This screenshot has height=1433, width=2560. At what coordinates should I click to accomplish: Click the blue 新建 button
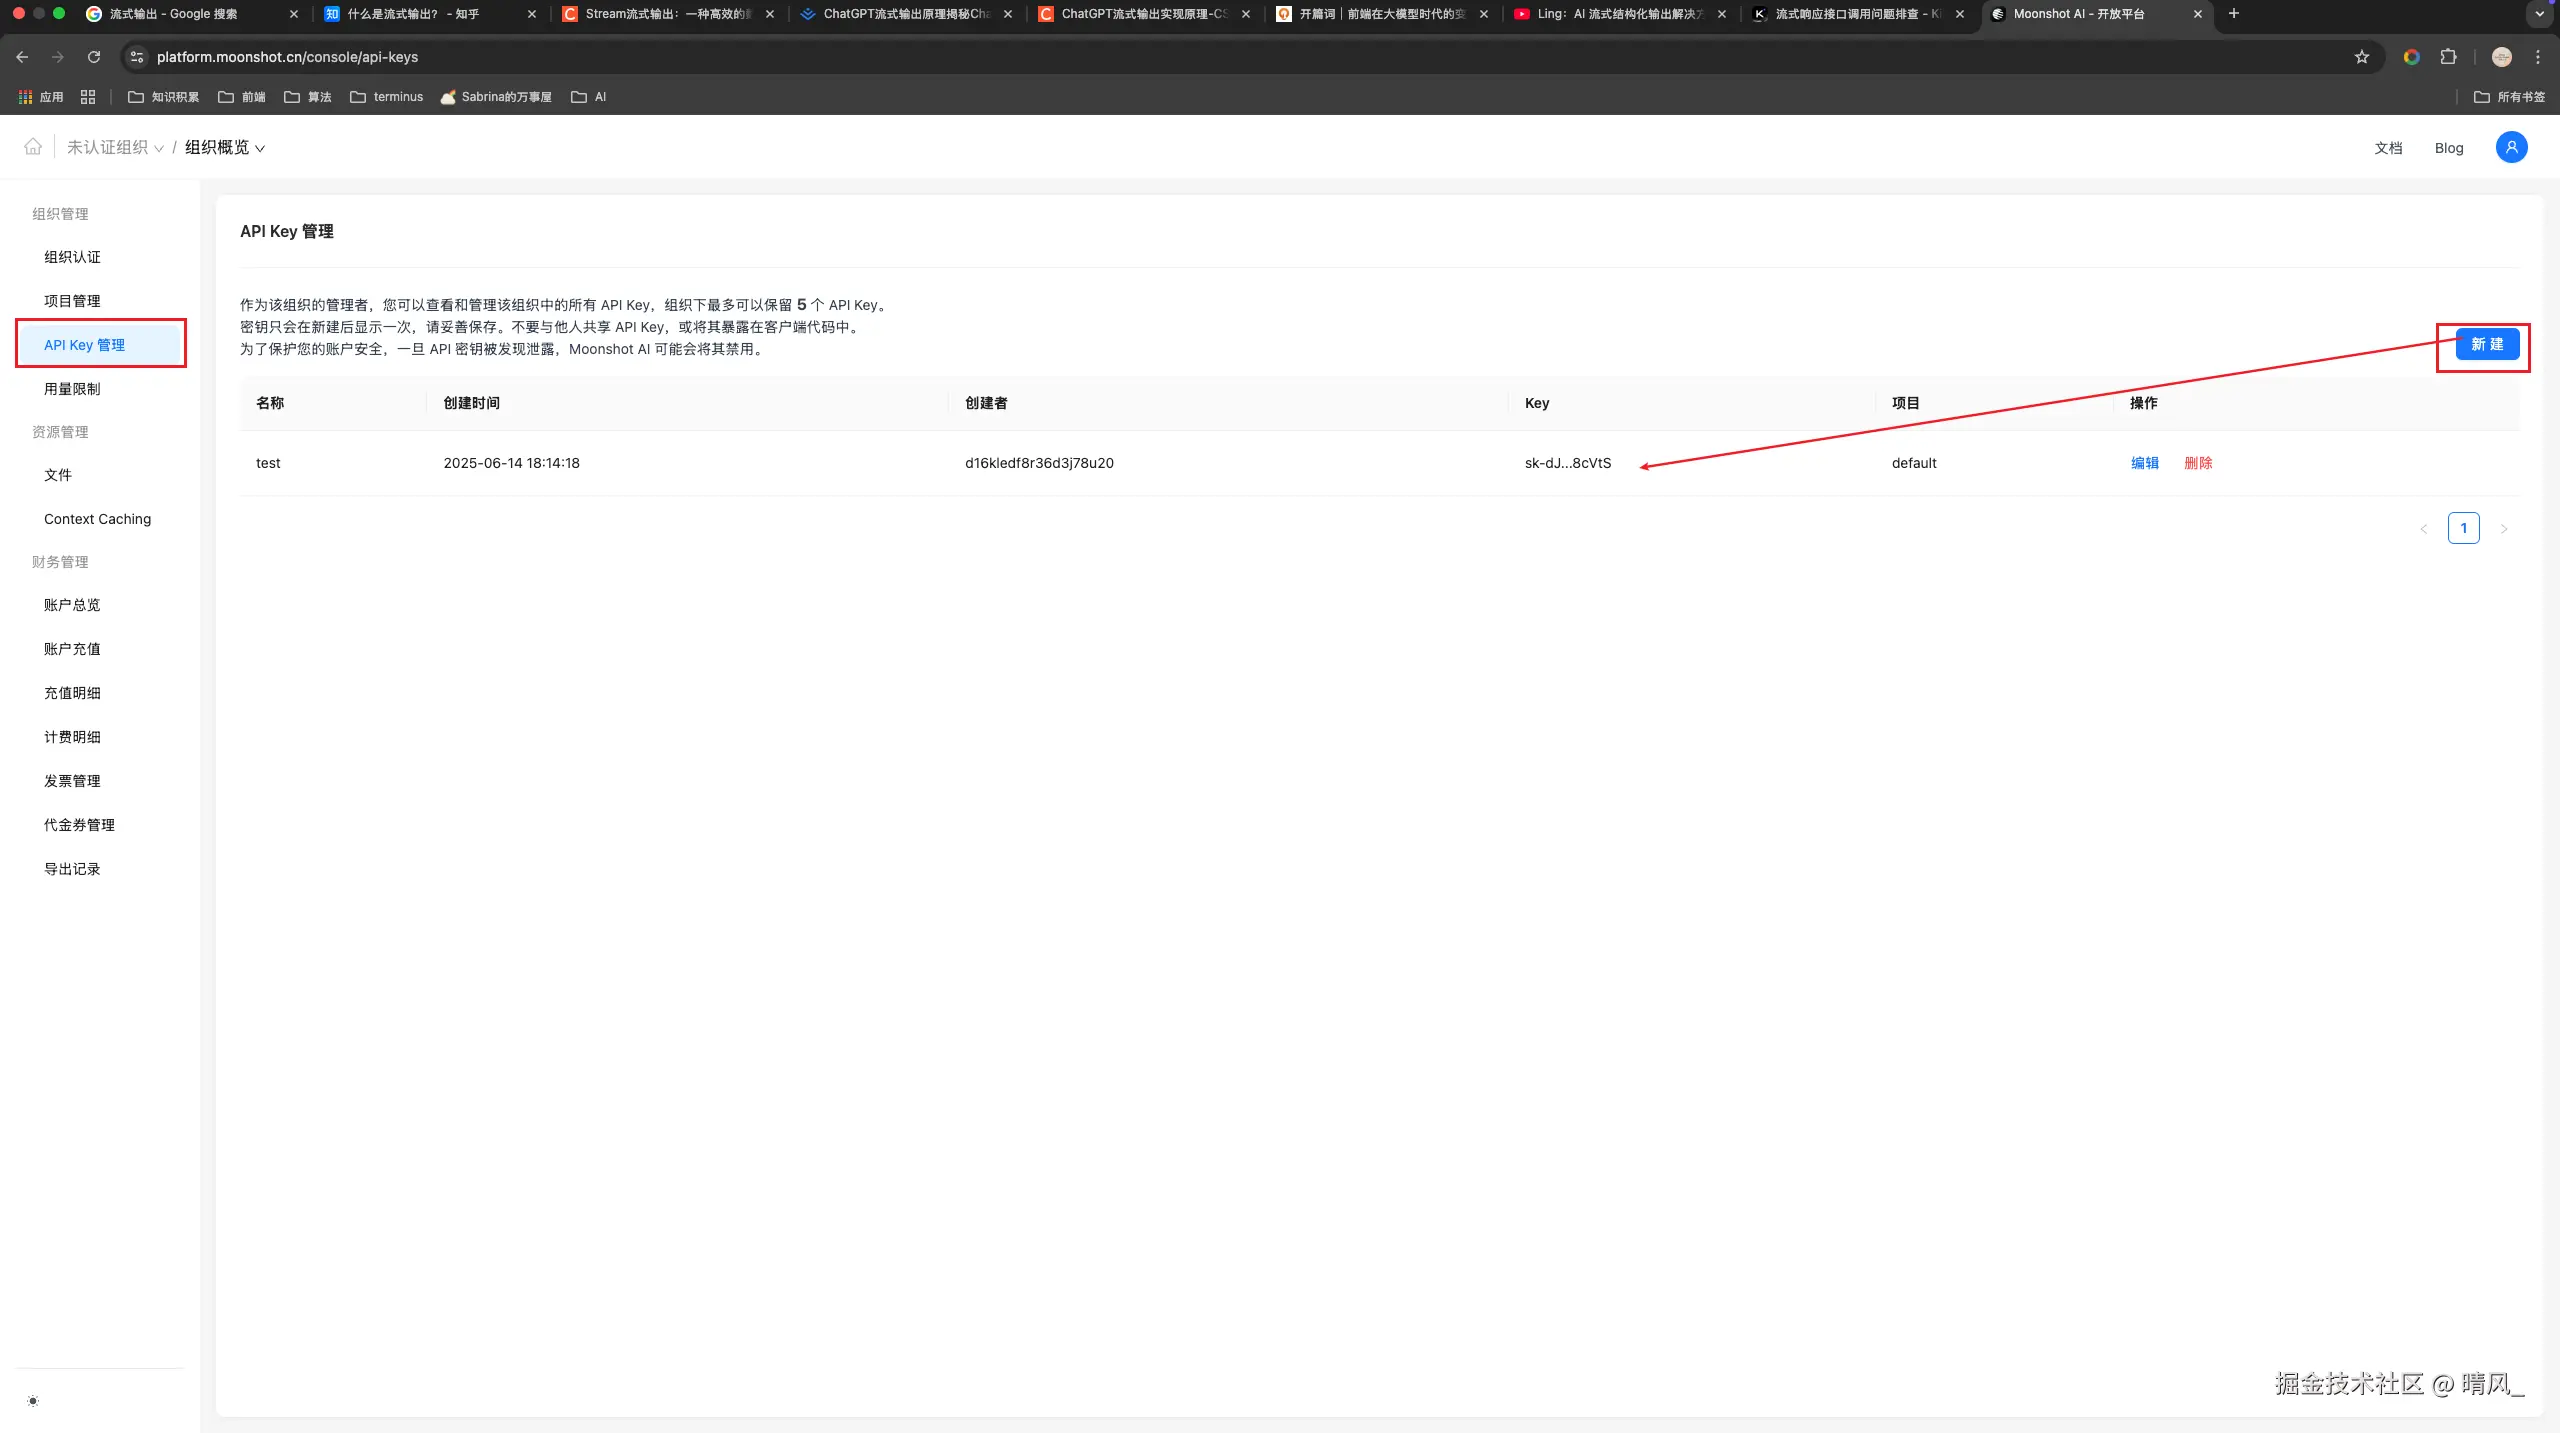click(x=2487, y=344)
